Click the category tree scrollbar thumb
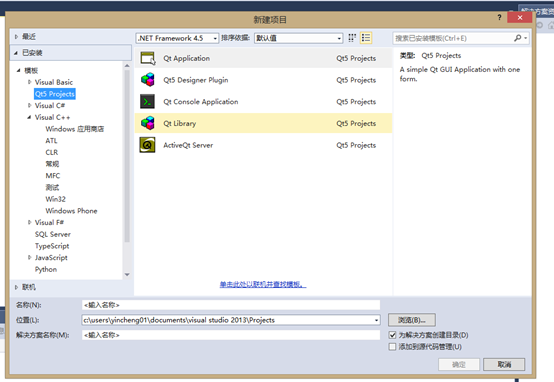This screenshot has width=554, height=382. [x=127, y=156]
